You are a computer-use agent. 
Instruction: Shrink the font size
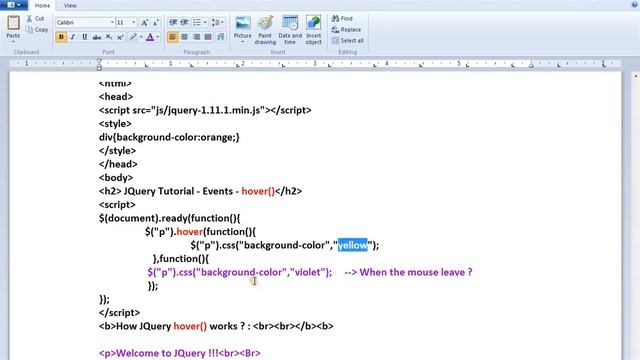[x=156, y=23]
